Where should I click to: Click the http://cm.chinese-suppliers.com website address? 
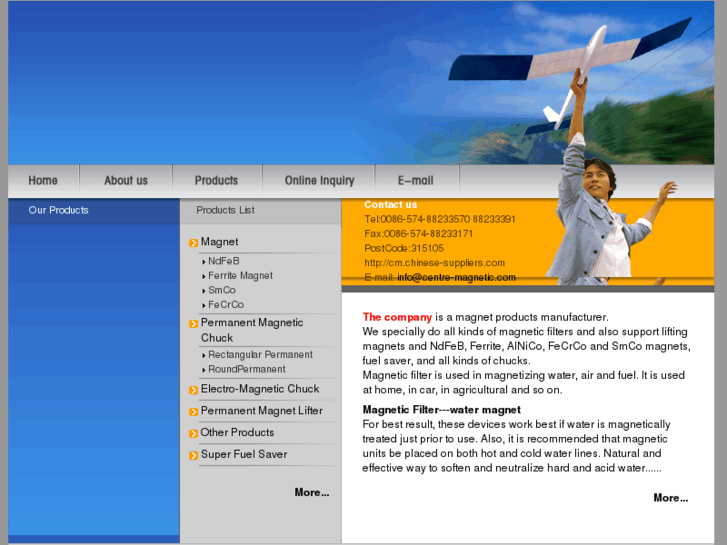(434, 263)
